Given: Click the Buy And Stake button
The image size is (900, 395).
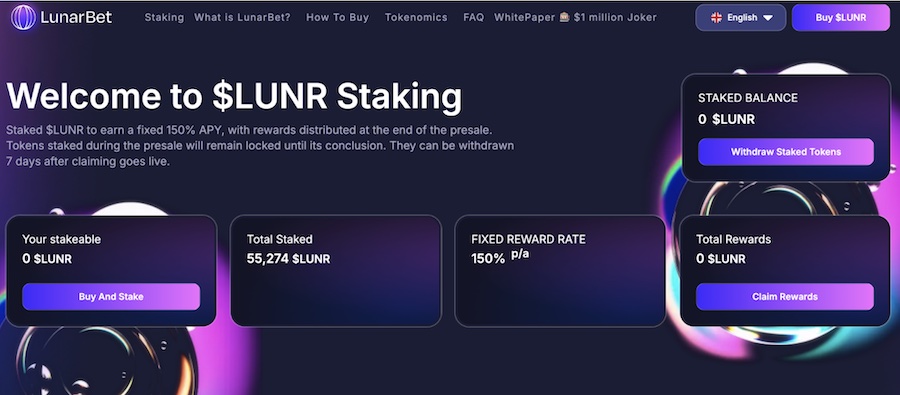Looking at the screenshot, I should pos(111,297).
